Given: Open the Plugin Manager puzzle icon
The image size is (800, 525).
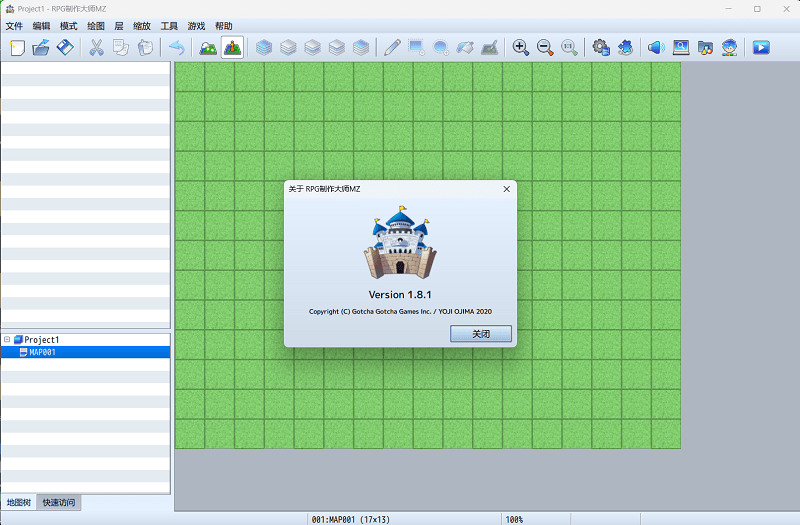Looking at the screenshot, I should pos(625,47).
